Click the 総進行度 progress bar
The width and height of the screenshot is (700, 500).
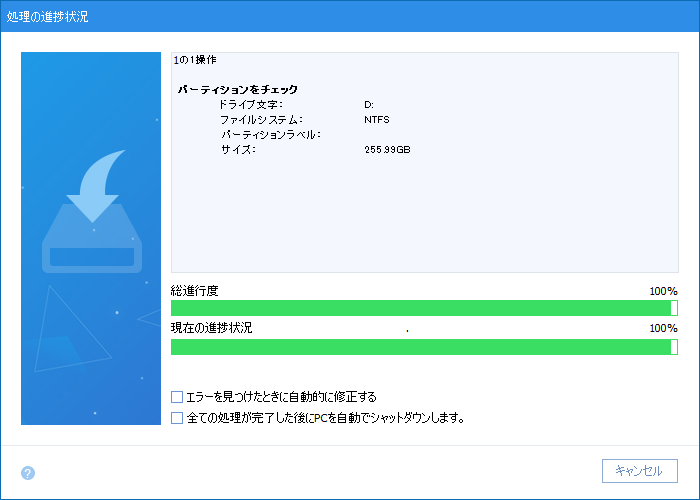point(424,308)
